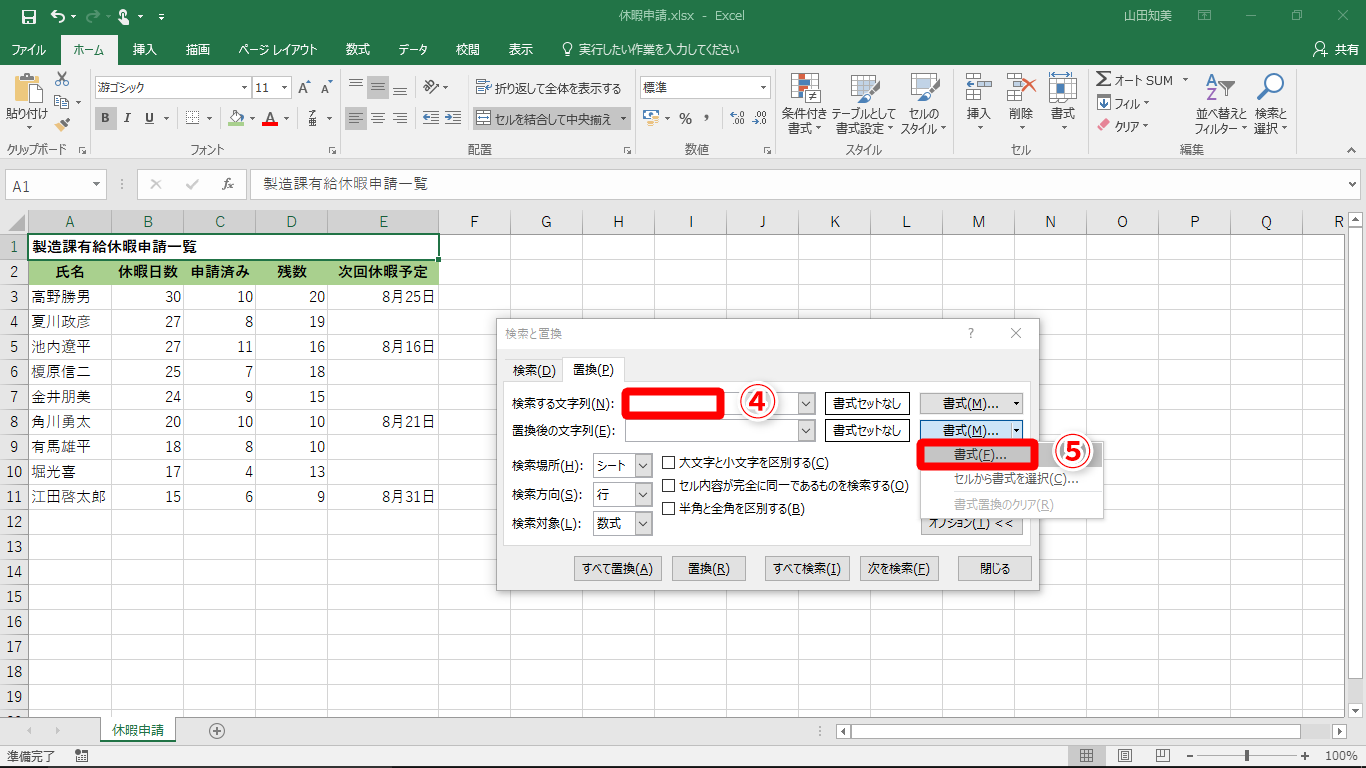Click 書式(M)... button in the 検索する文字列 row
Screen dimensions: 1366x768
pyautogui.click(x=971, y=404)
